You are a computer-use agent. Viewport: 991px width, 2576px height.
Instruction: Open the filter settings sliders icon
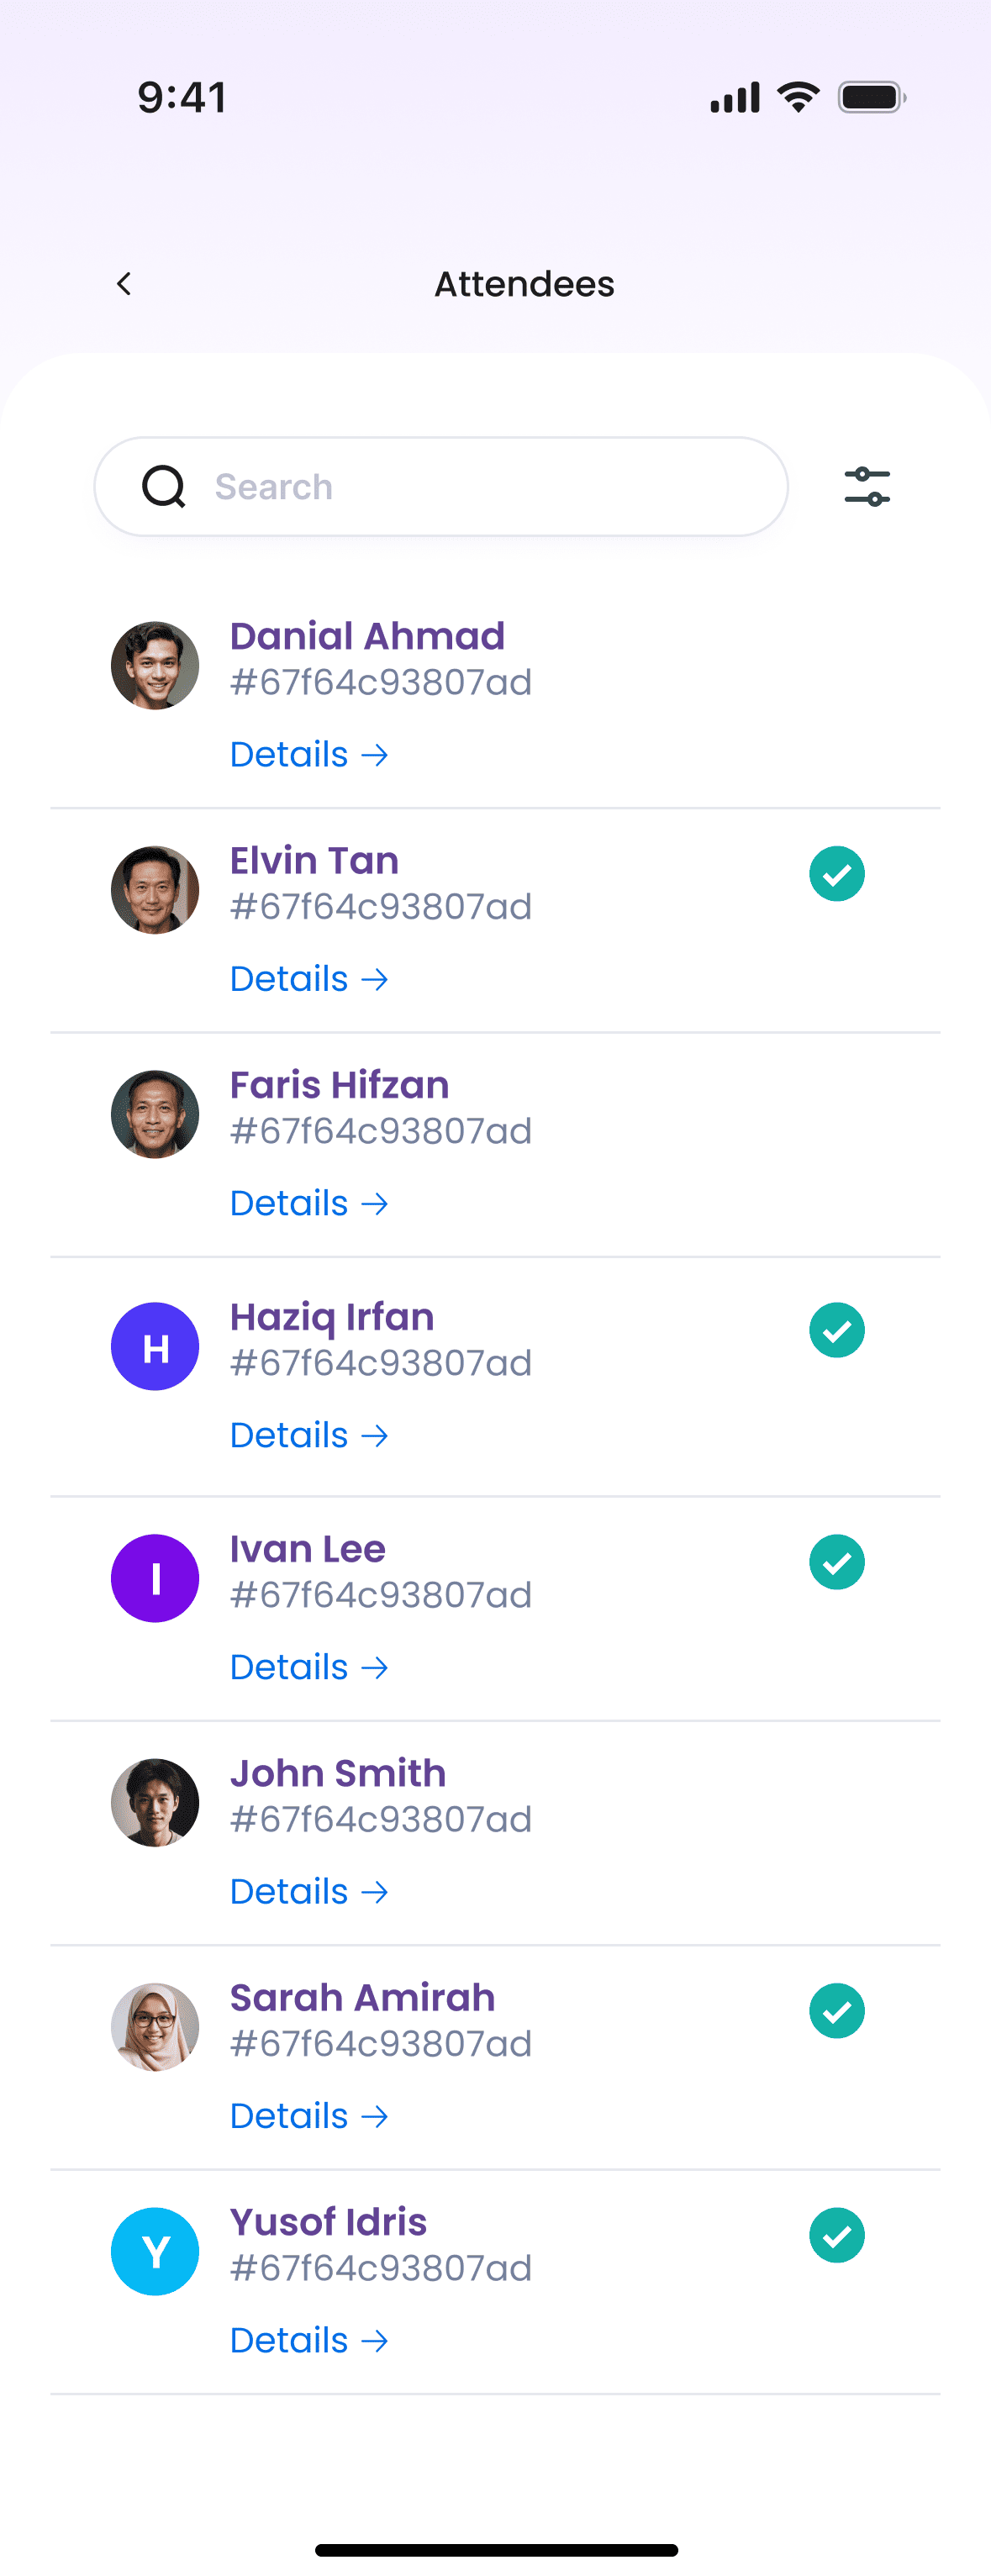click(x=866, y=487)
